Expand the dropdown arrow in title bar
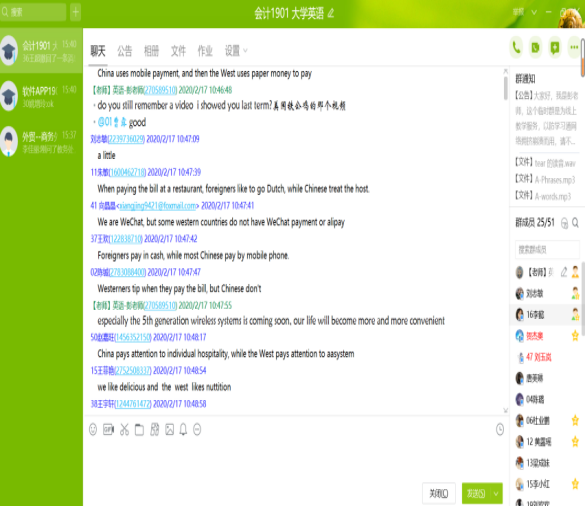The image size is (585, 506). point(534,12)
